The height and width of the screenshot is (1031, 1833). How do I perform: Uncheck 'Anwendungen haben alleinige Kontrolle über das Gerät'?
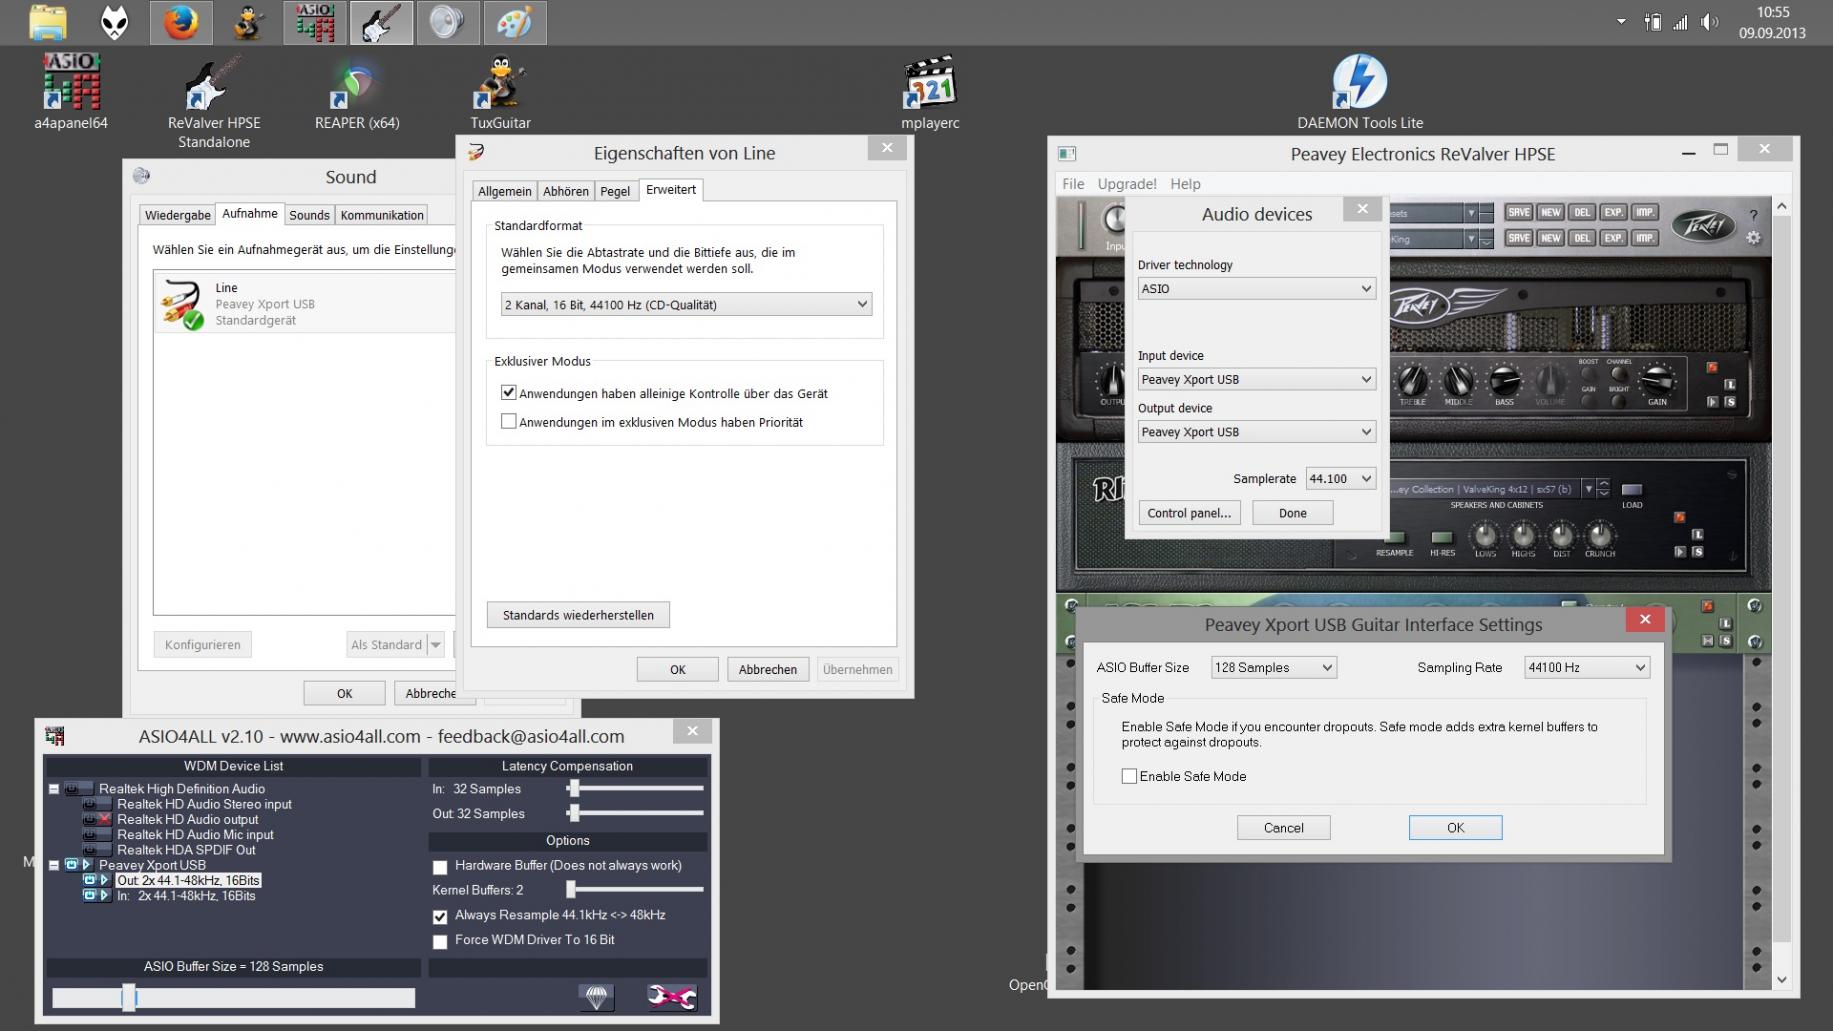click(x=509, y=393)
